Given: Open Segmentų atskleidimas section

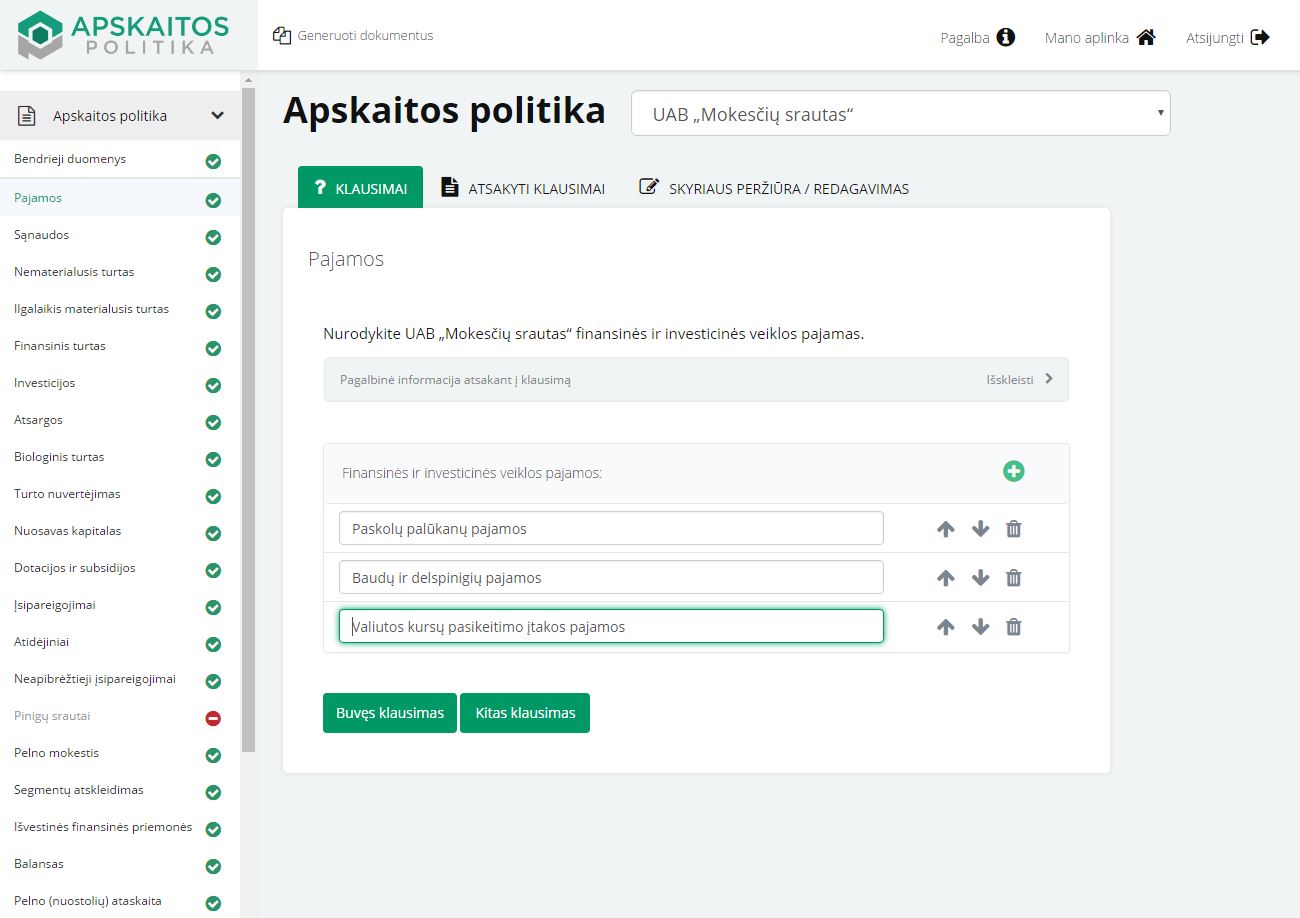Looking at the screenshot, I should (x=79, y=790).
